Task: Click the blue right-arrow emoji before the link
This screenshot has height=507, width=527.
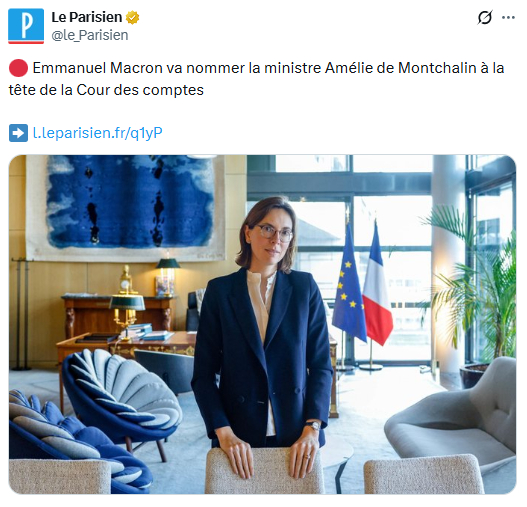Action: point(18,133)
